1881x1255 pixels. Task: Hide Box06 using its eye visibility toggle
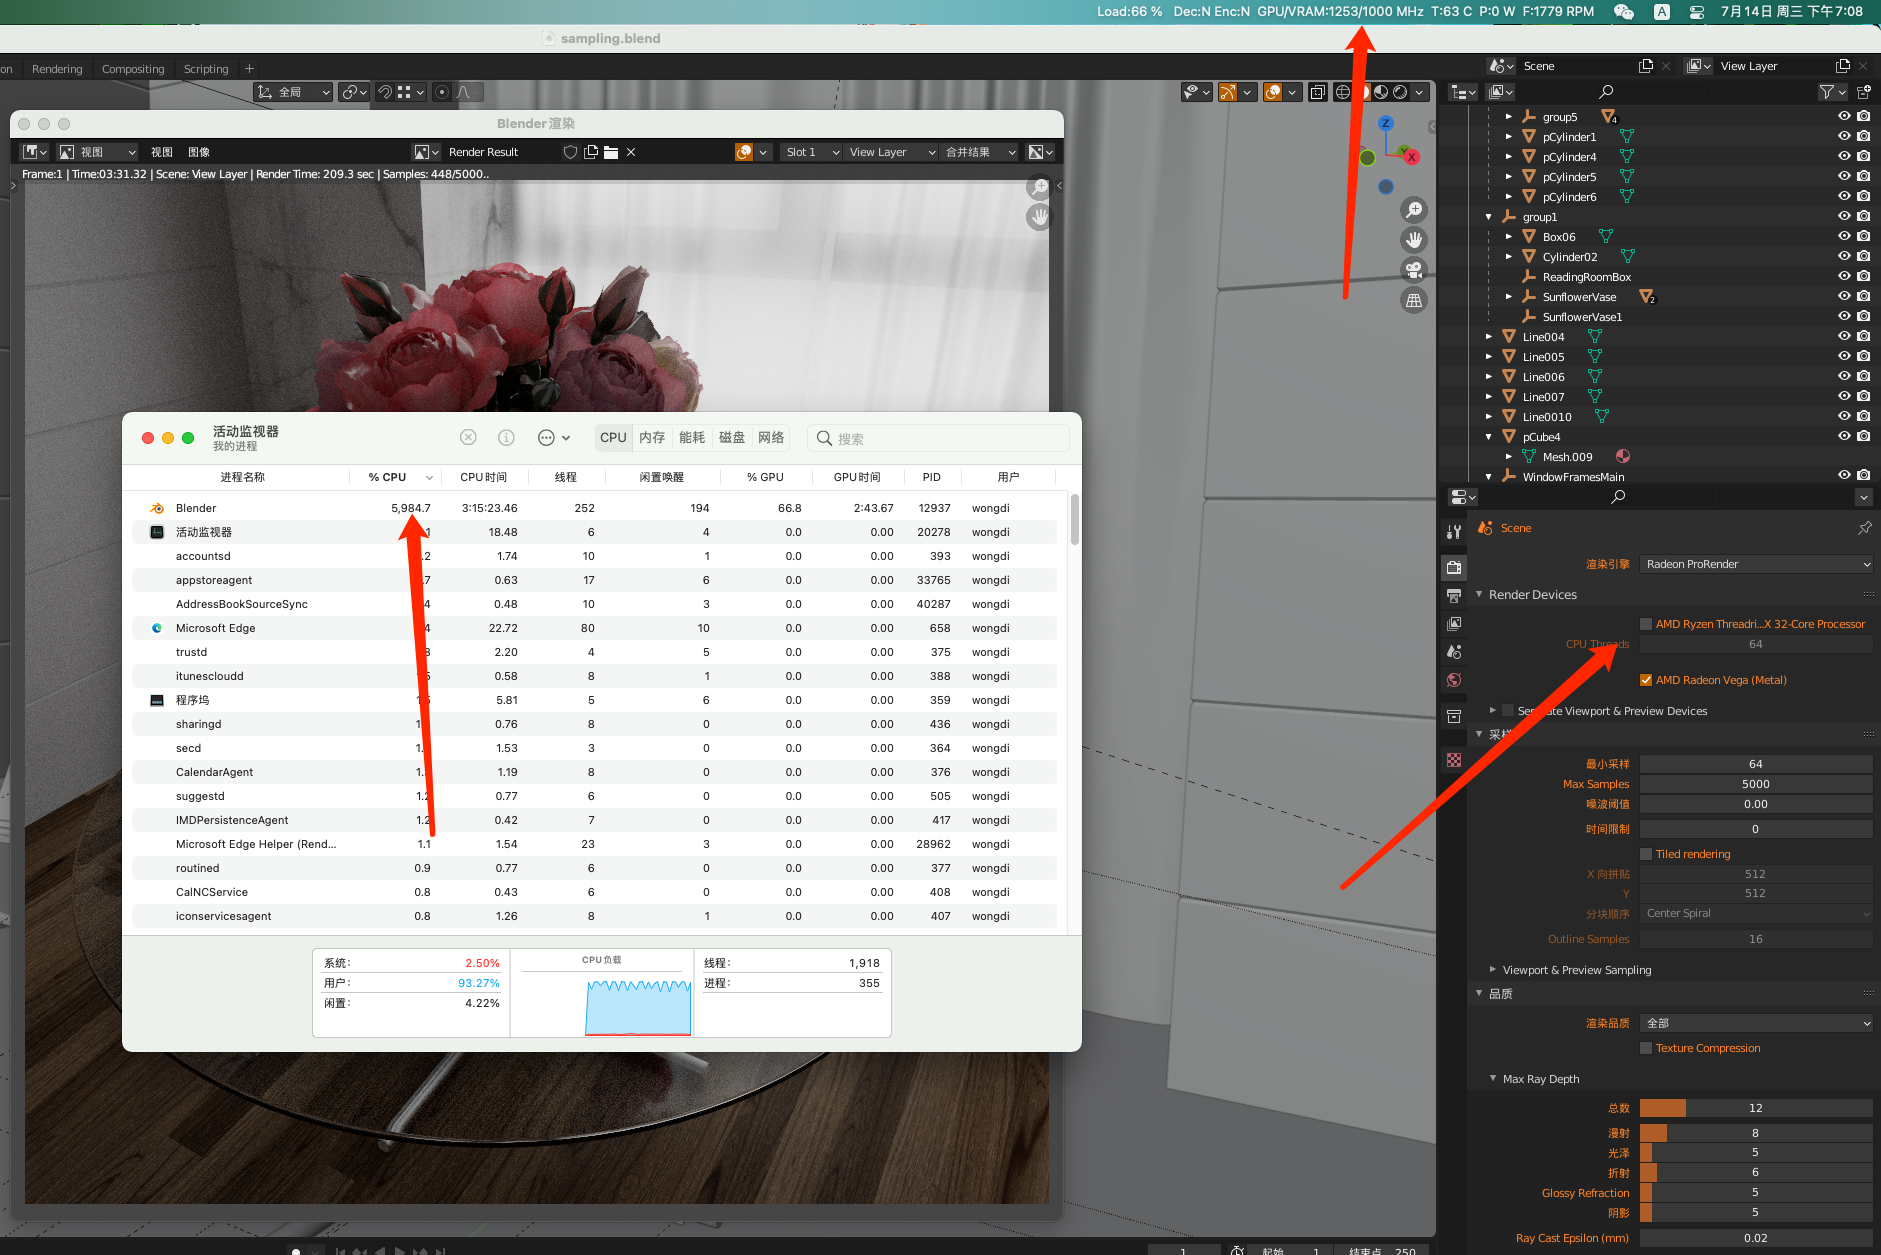point(1843,236)
